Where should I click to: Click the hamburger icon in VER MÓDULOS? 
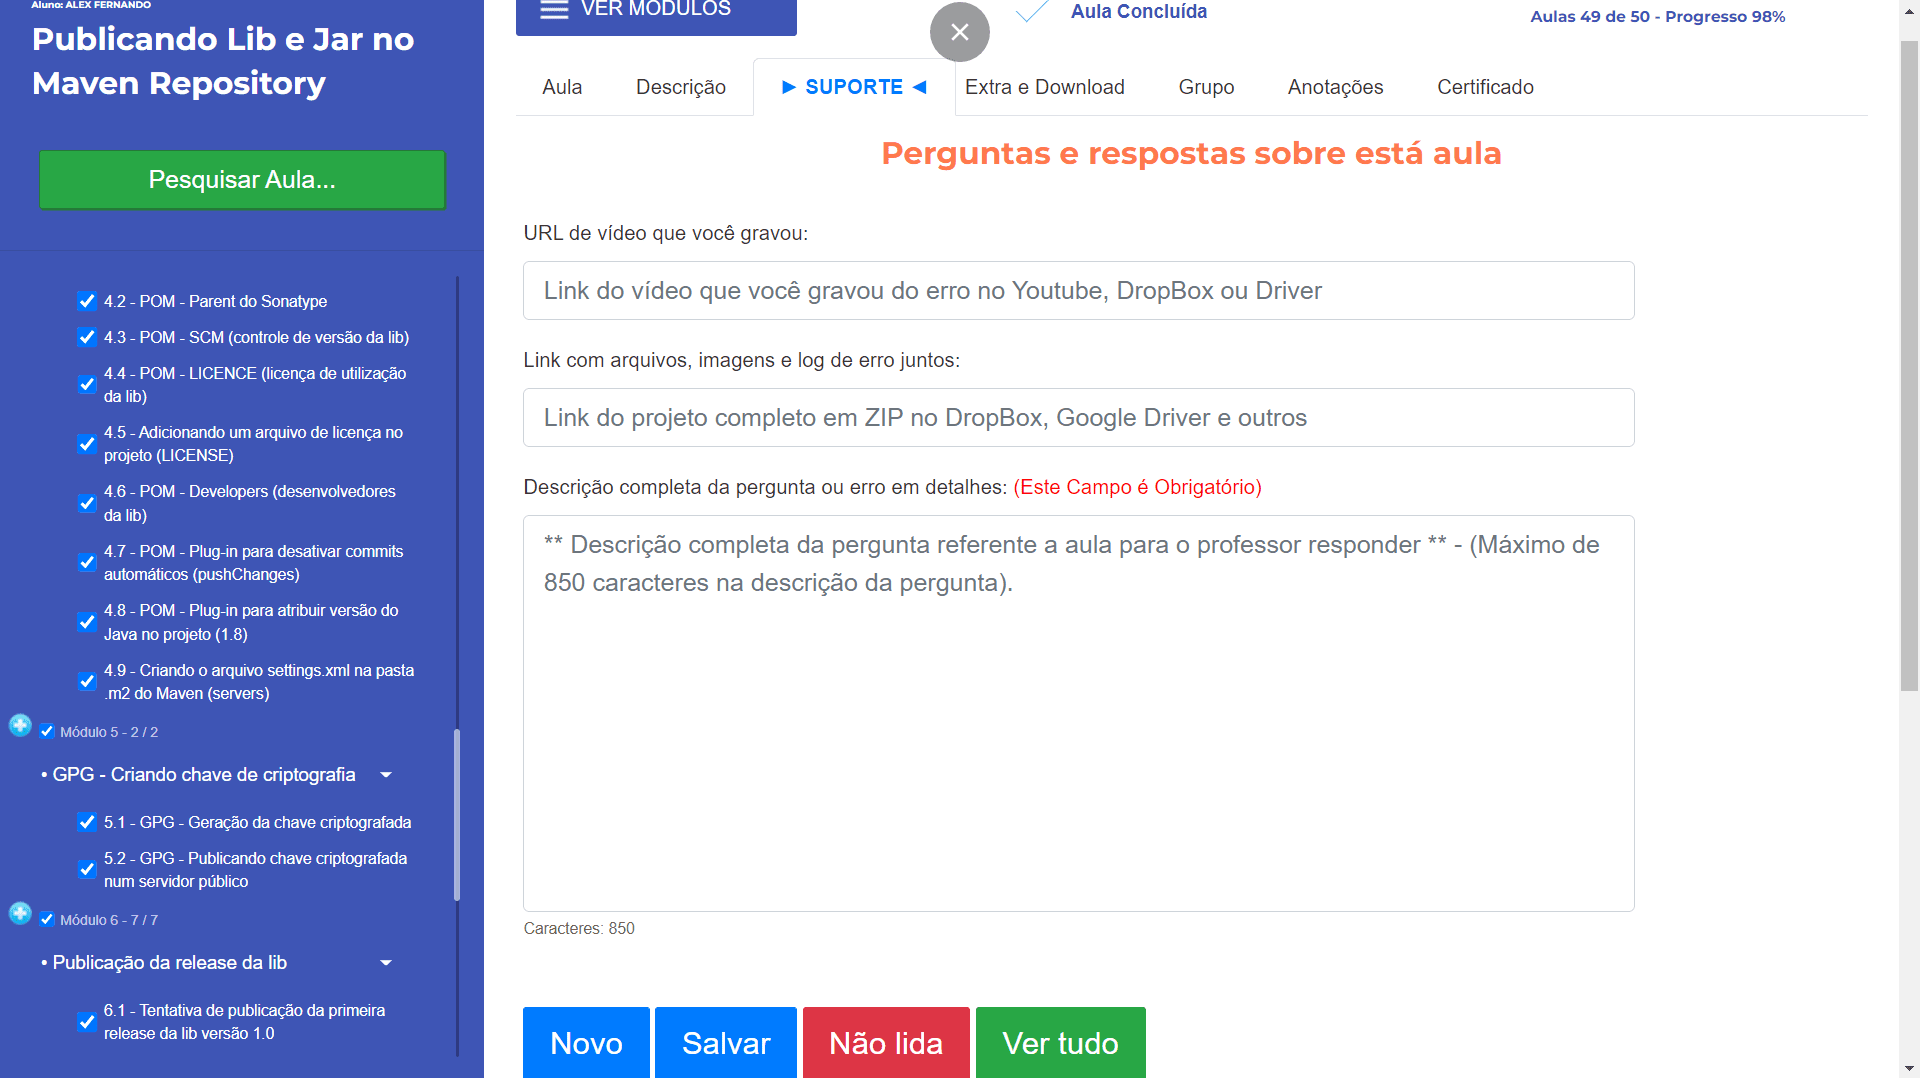(554, 10)
